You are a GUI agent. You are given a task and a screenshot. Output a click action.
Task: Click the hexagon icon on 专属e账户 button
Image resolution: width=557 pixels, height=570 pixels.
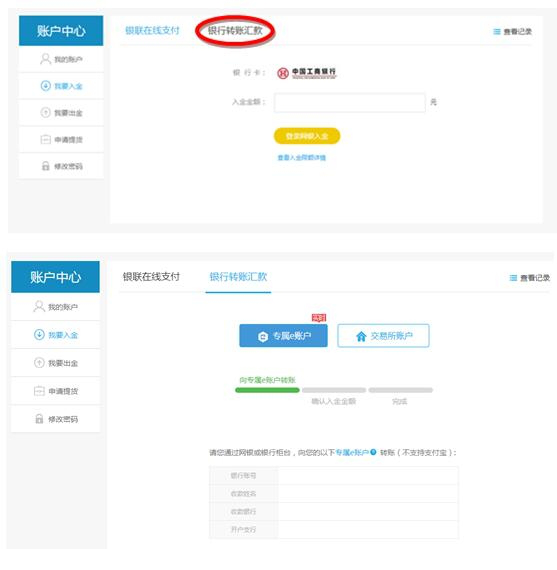click(263, 337)
